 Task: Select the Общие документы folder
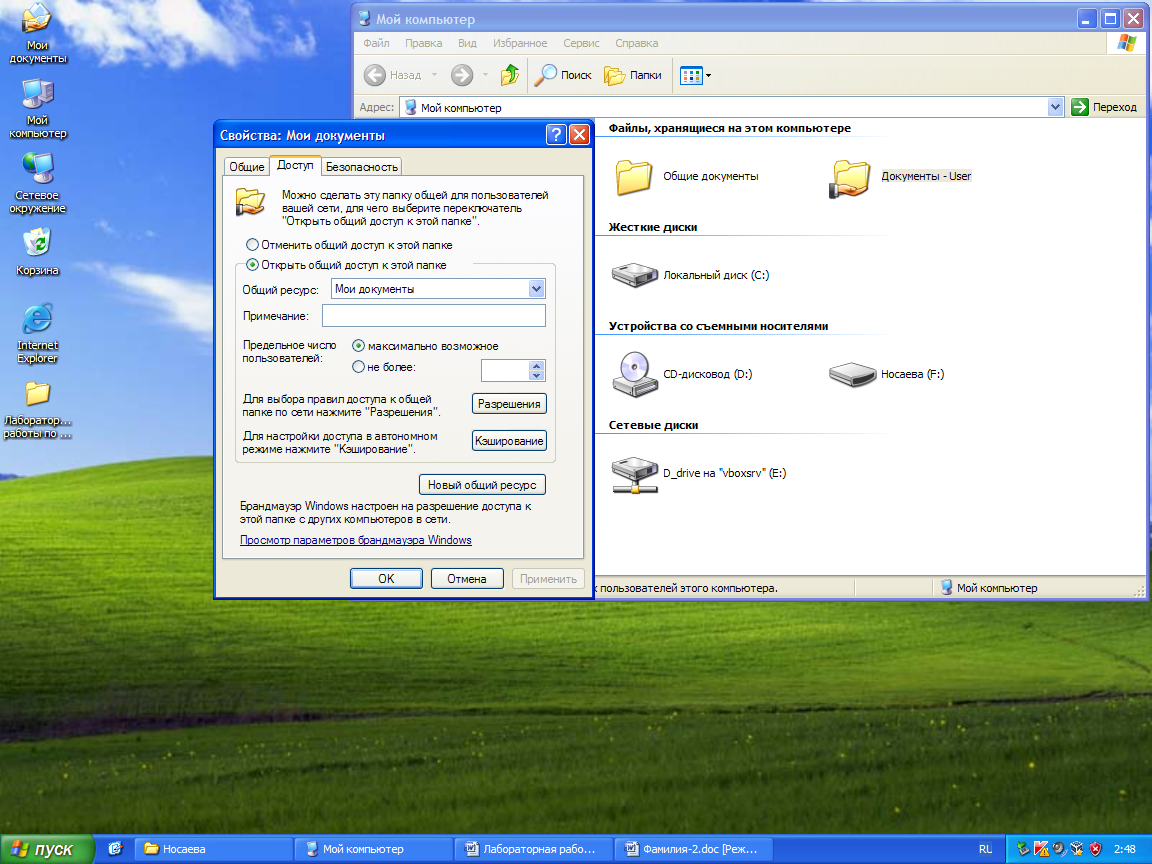687,176
